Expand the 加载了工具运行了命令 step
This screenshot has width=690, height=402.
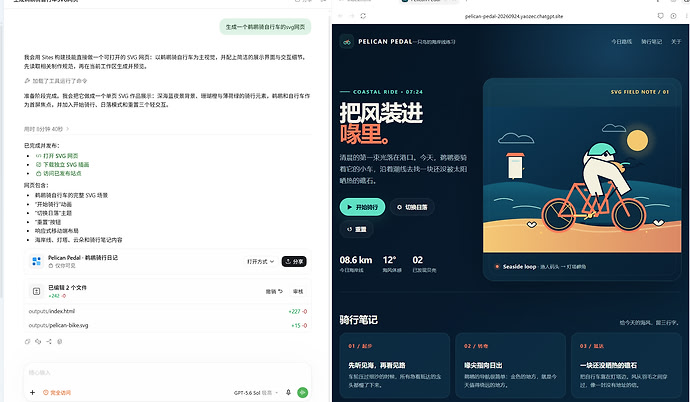[x=56, y=81]
